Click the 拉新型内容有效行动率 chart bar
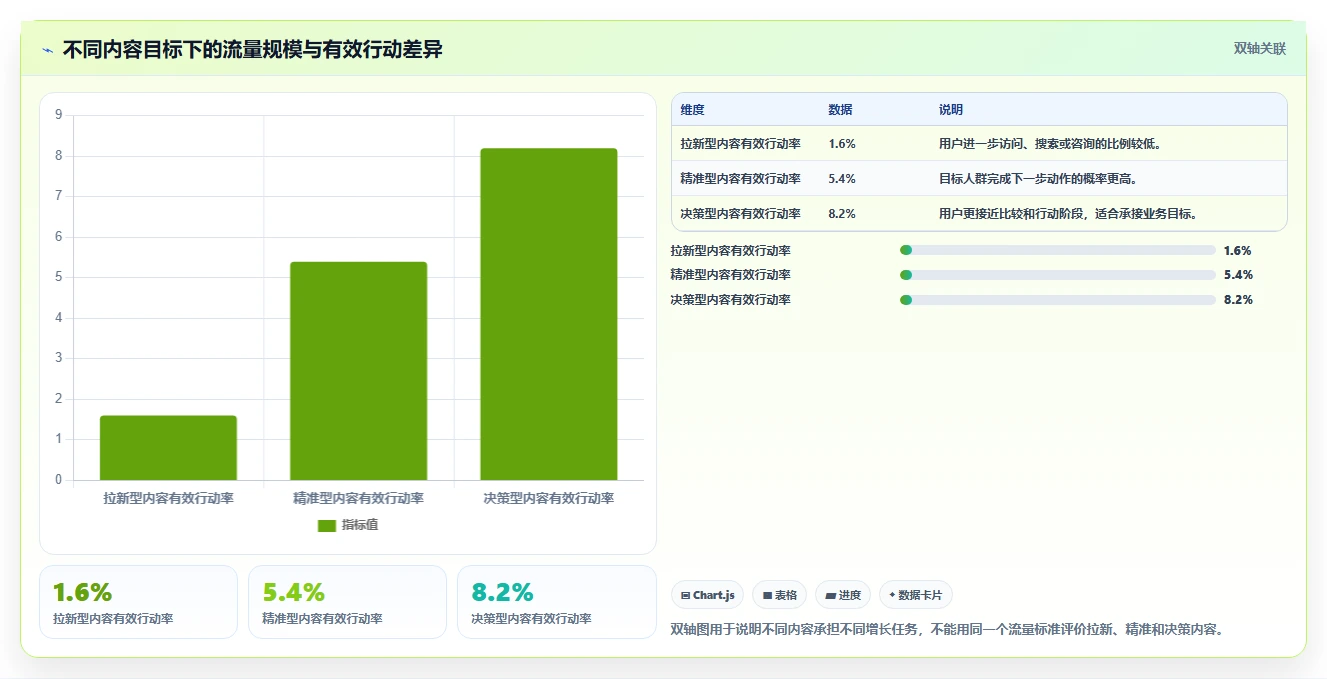This screenshot has width=1327, height=679. pos(168,448)
